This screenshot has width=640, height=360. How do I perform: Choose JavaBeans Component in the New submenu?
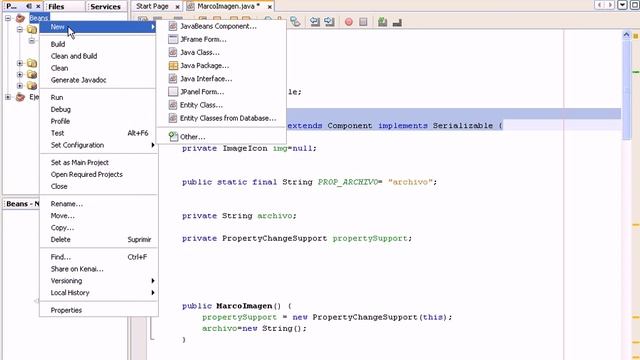pyautogui.click(x=221, y=26)
